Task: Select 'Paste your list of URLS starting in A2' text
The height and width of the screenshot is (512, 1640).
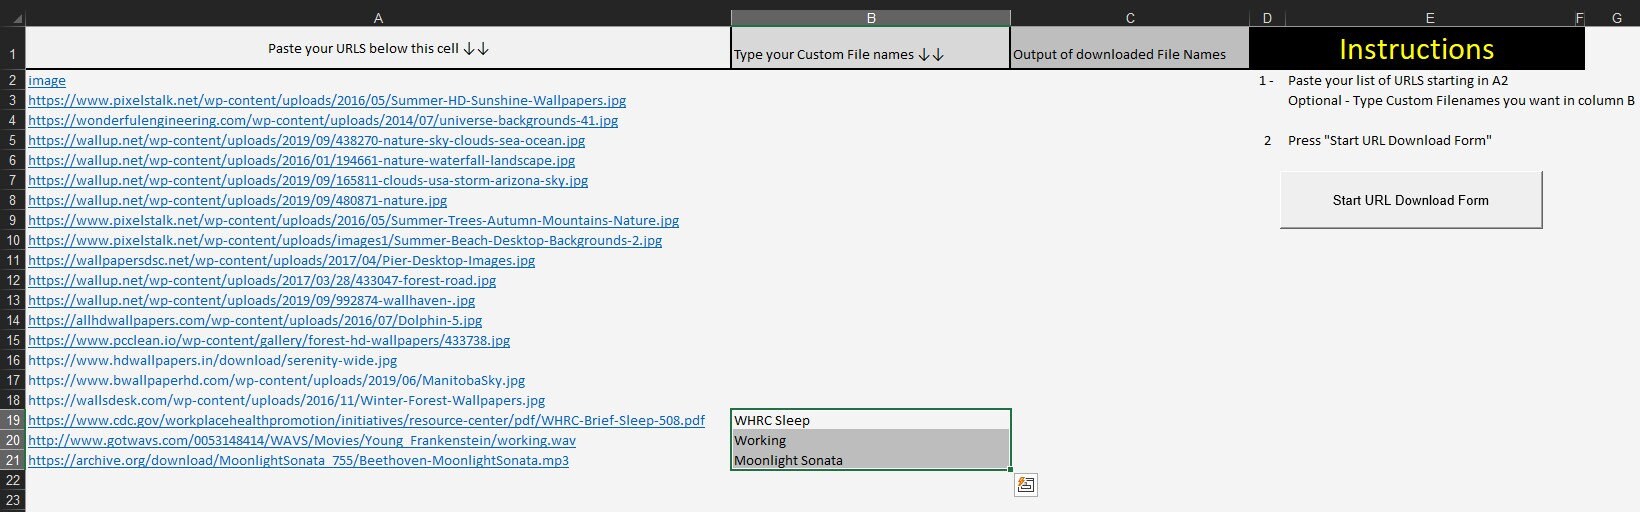Action: tap(1398, 80)
